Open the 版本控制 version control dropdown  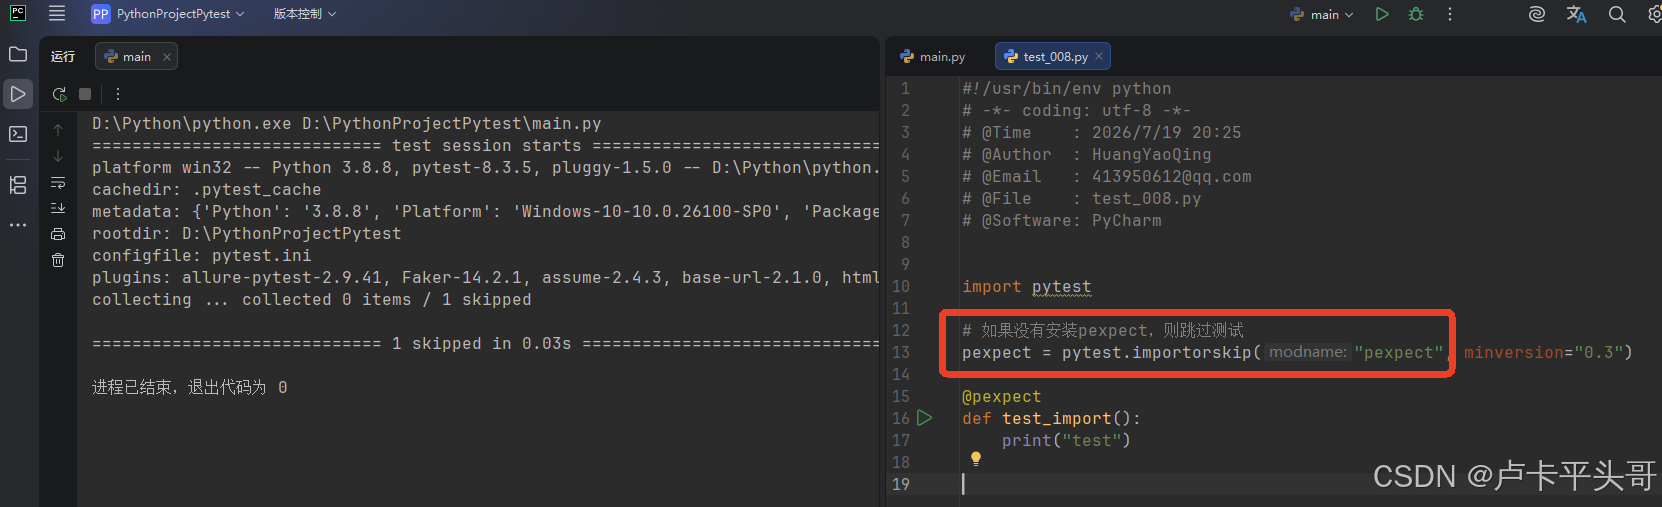click(x=305, y=14)
